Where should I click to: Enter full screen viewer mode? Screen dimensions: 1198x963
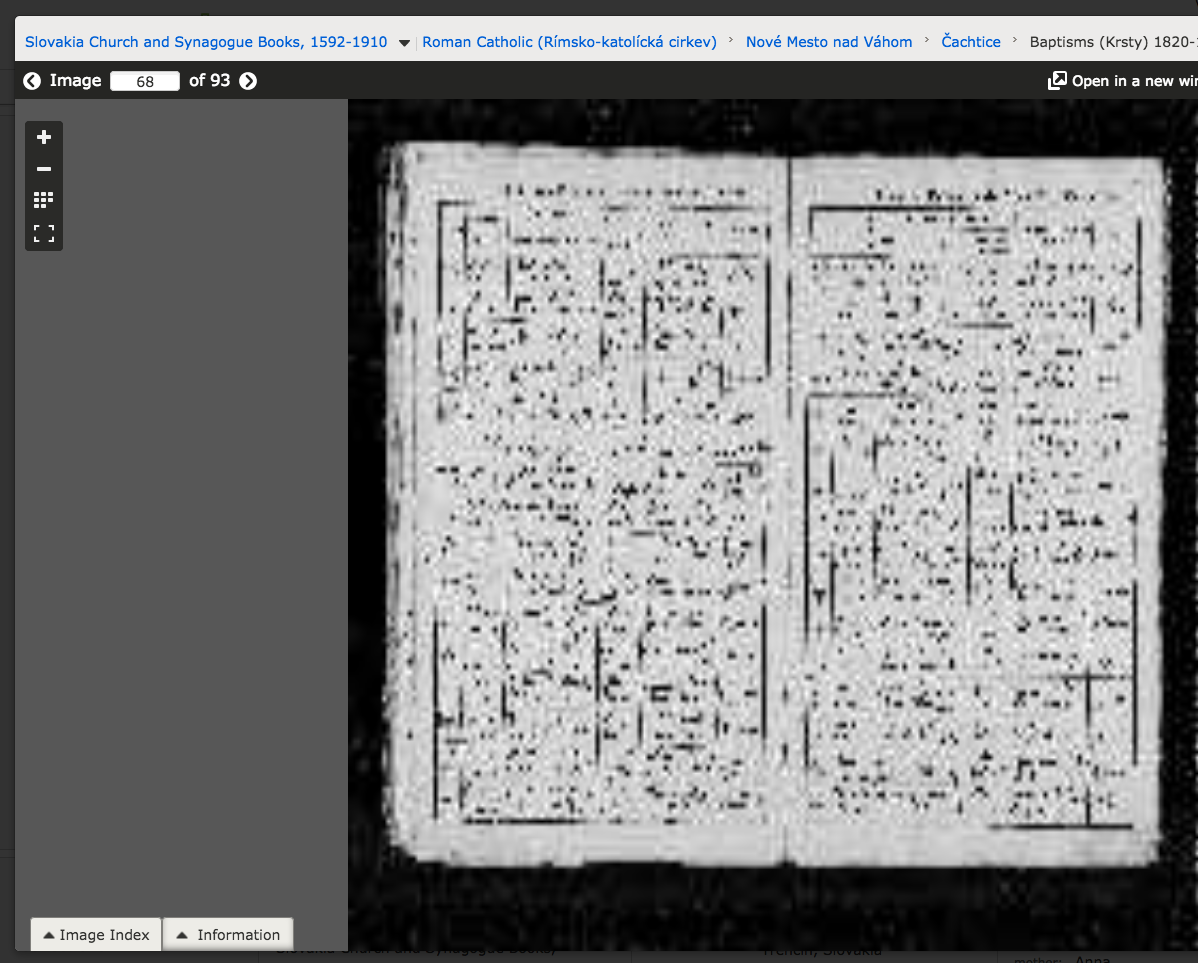[x=43, y=234]
